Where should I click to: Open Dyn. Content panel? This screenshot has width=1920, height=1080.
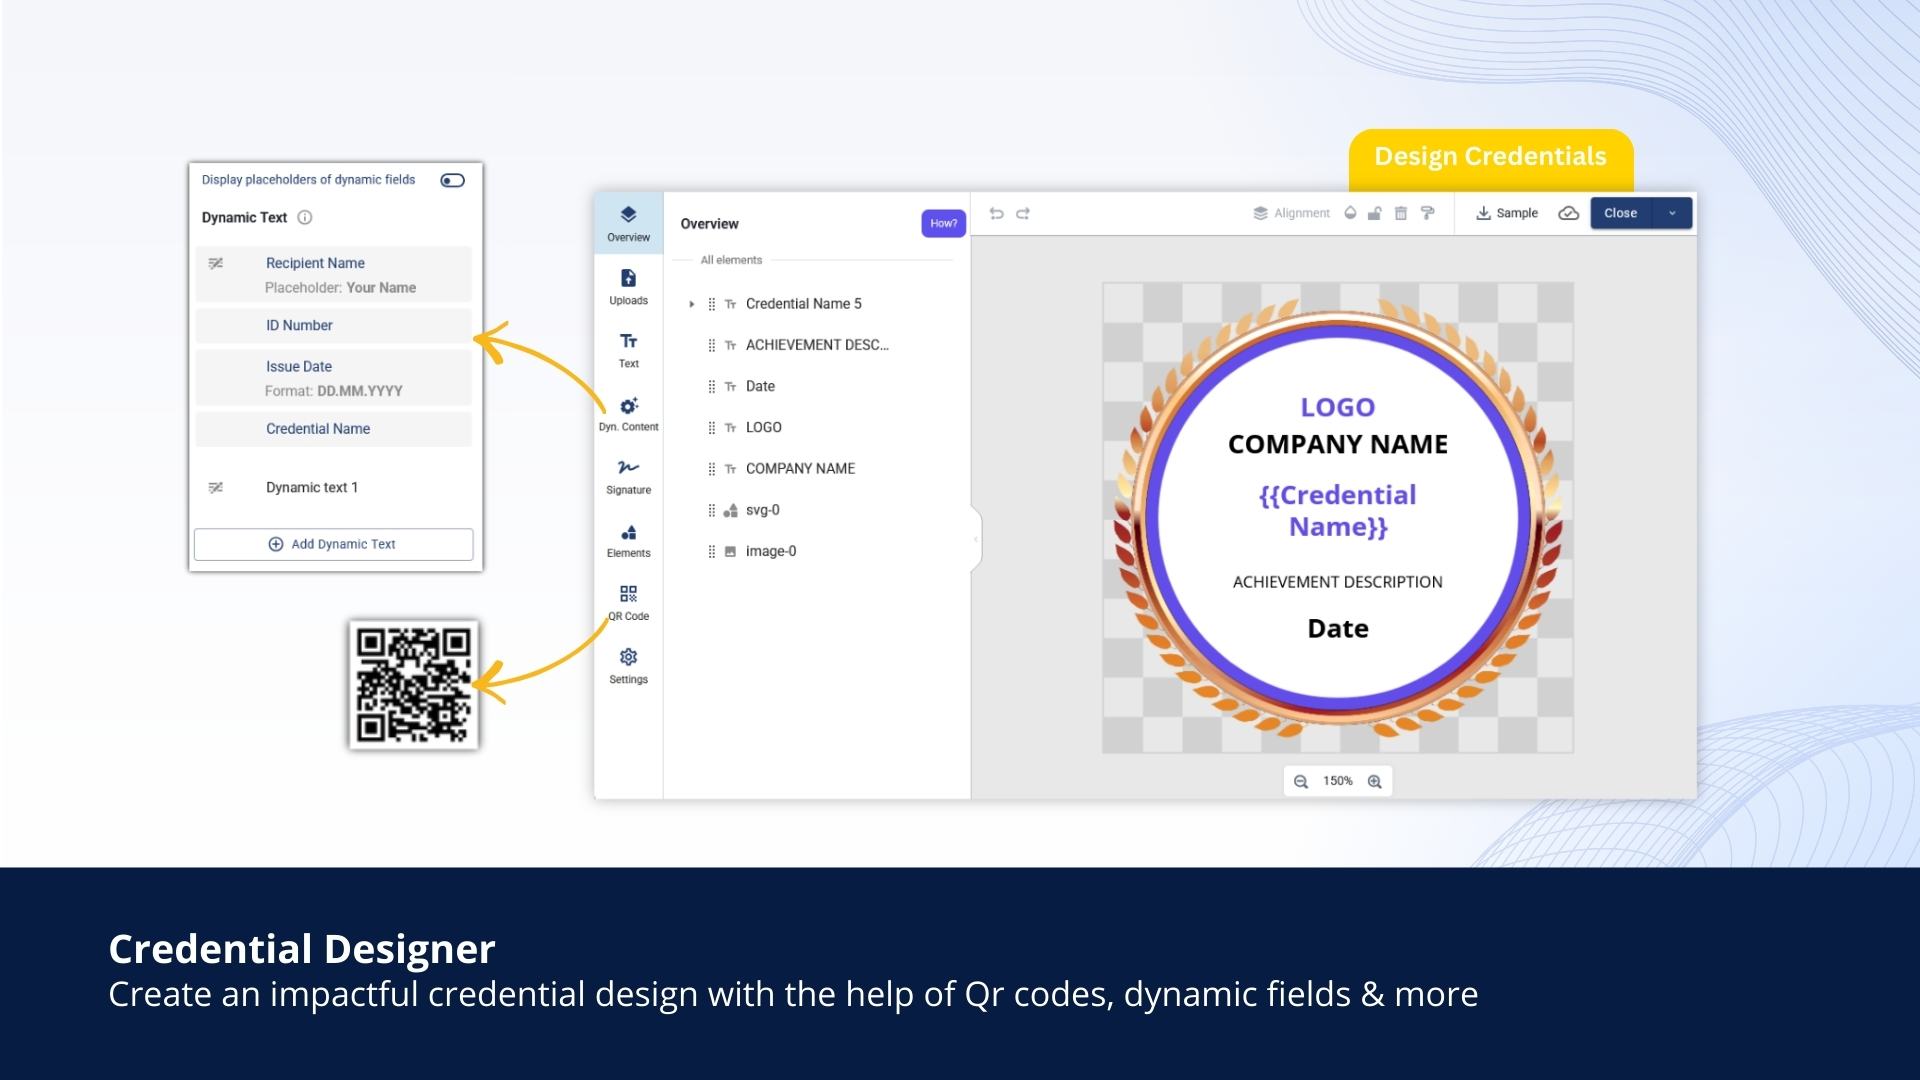[x=628, y=412]
